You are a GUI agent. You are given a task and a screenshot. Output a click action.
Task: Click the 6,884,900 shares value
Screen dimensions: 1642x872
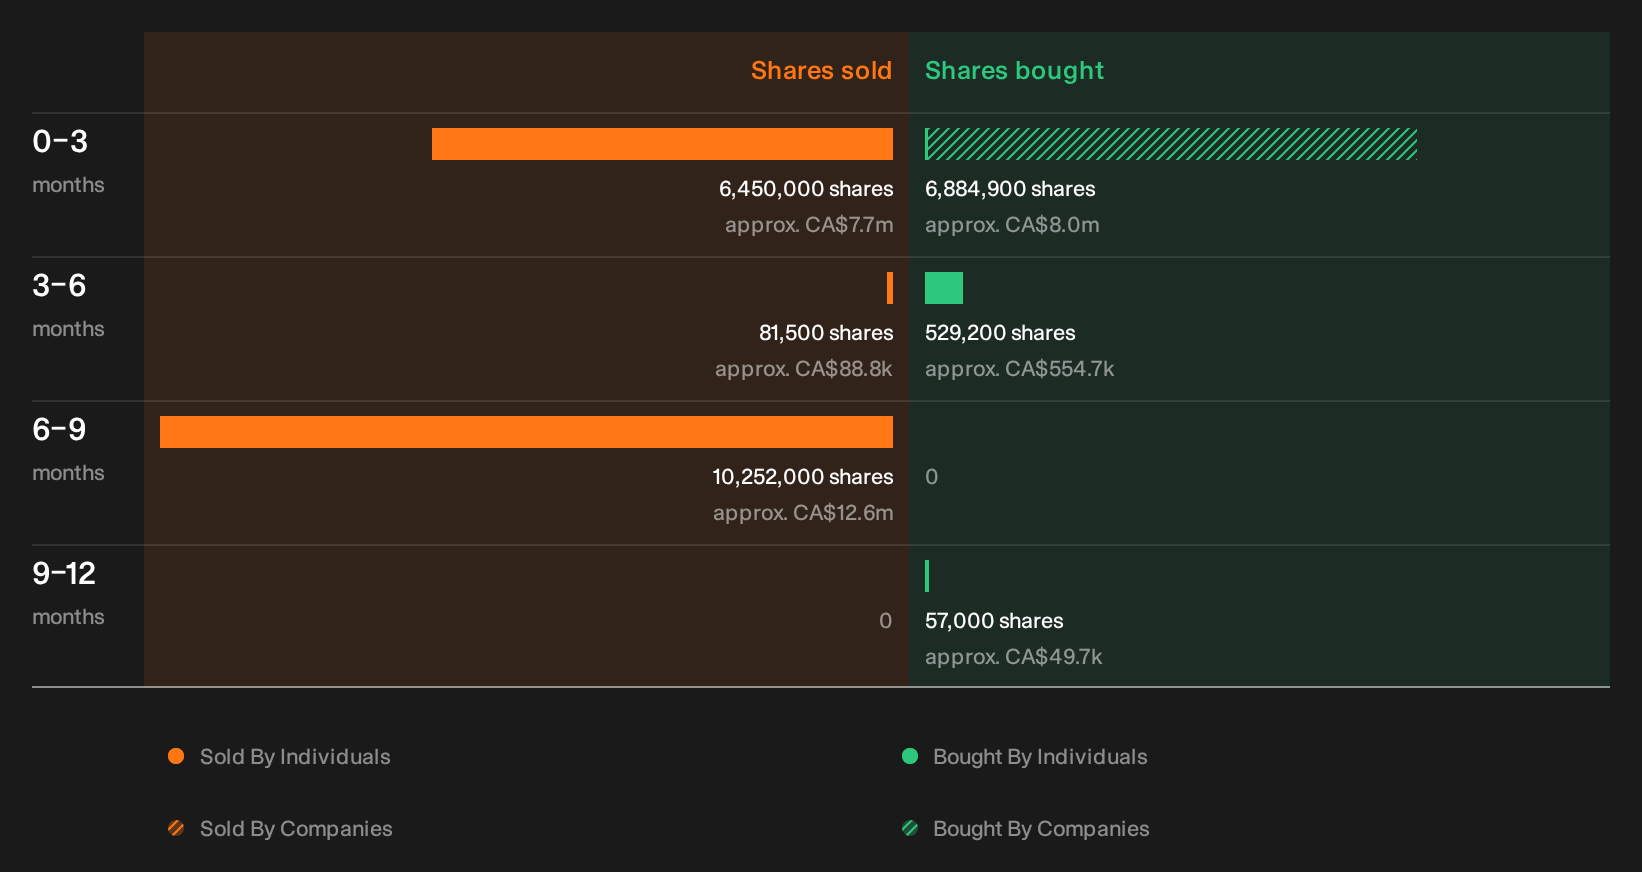pyautogui.click(x=1010, y=189)
